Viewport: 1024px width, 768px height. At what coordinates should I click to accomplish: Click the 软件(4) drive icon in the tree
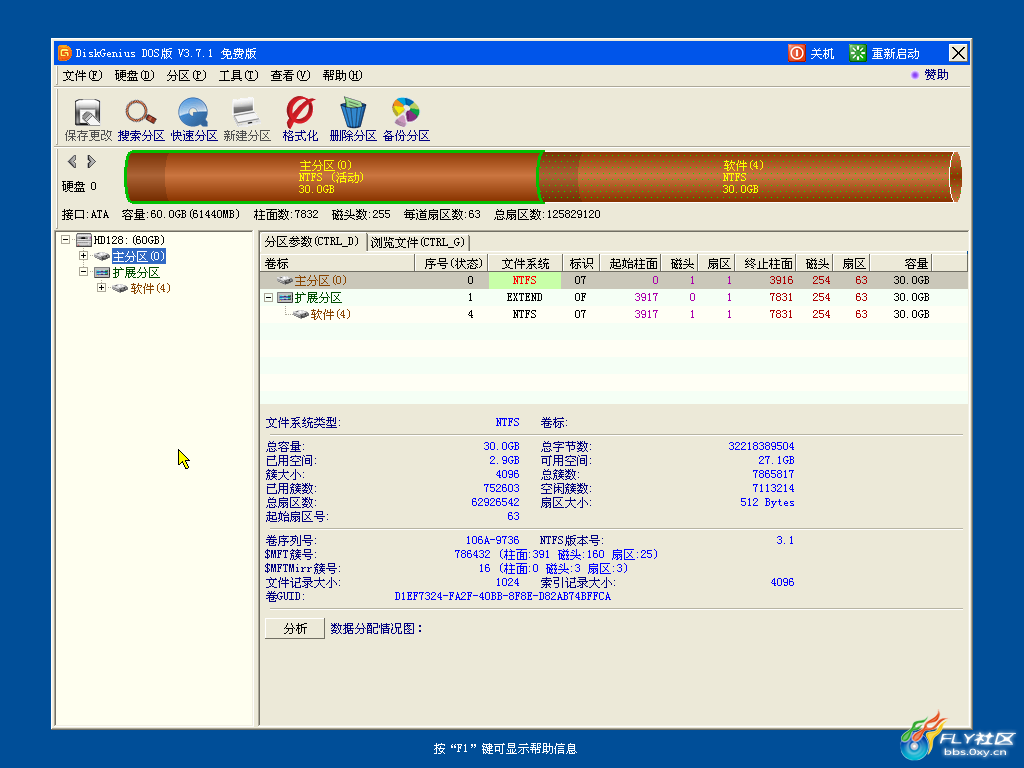(x=120, y=288)
